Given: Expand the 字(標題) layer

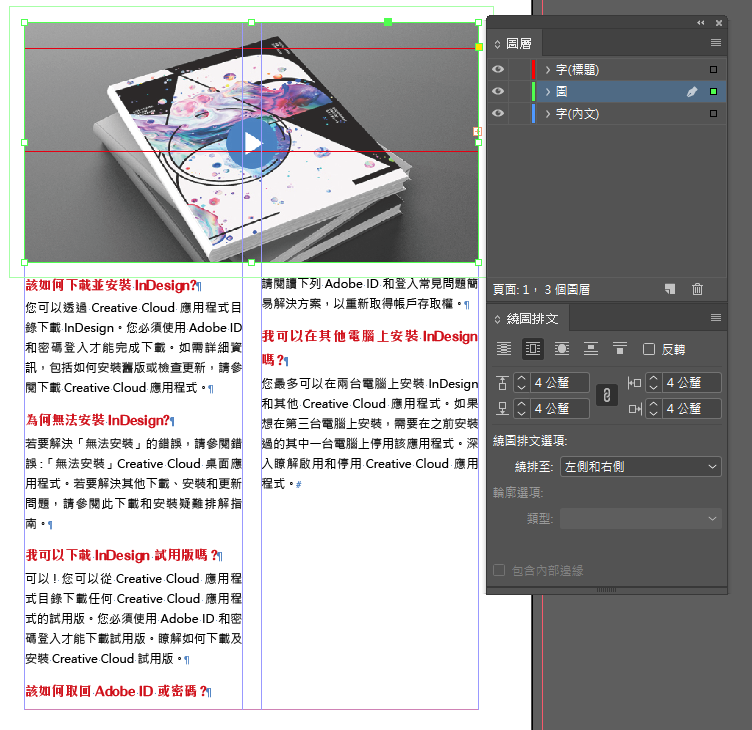Looking at the screenshot, I should 548,70.
